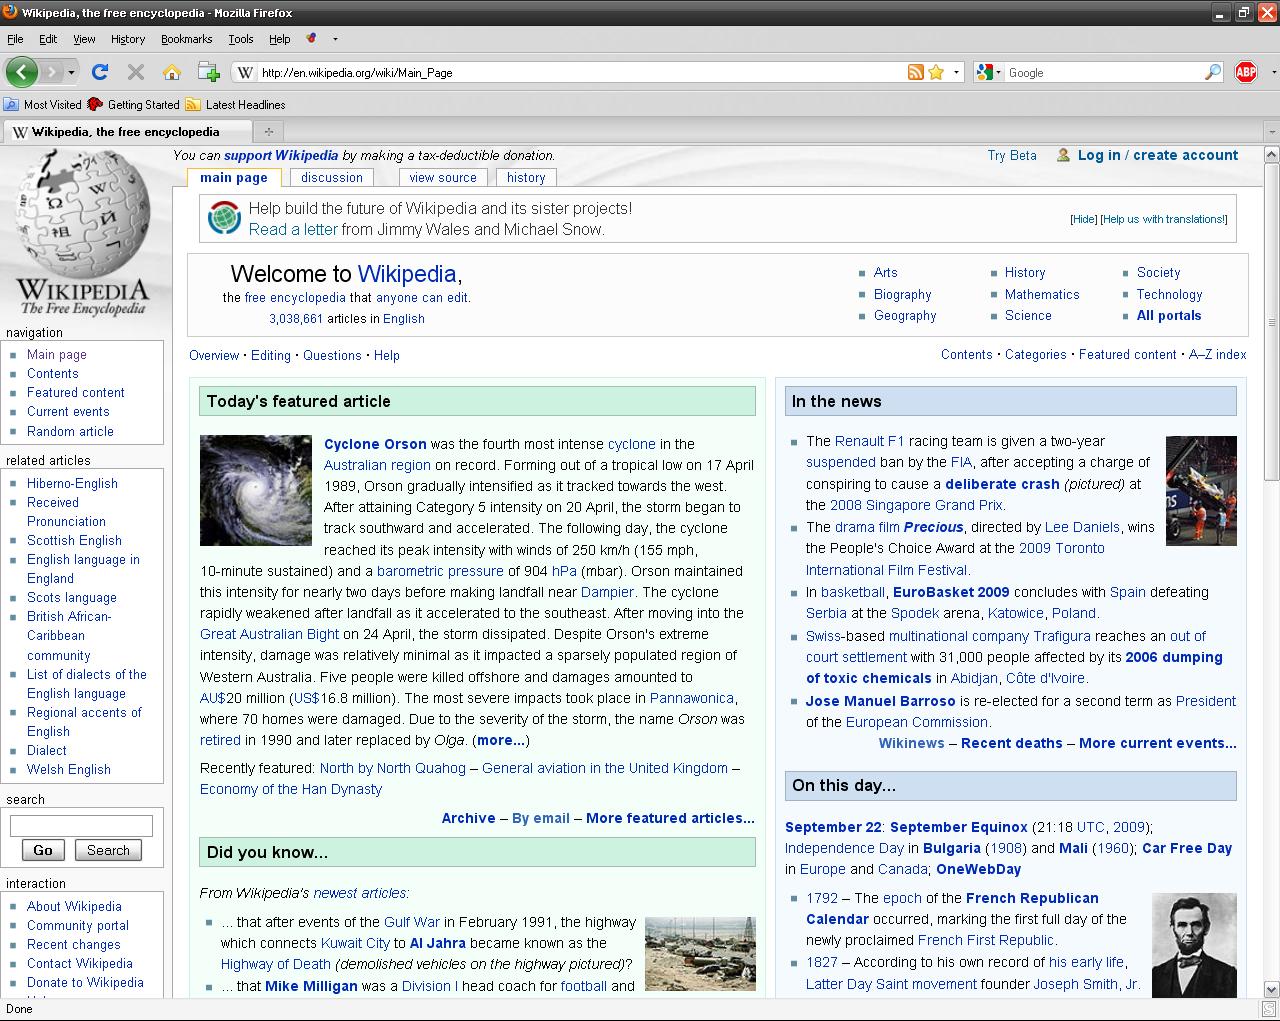The height and width of the screenshot is (1021, 1280).
Task: Click the colorful icon in the menu bar
Action: 312,39
